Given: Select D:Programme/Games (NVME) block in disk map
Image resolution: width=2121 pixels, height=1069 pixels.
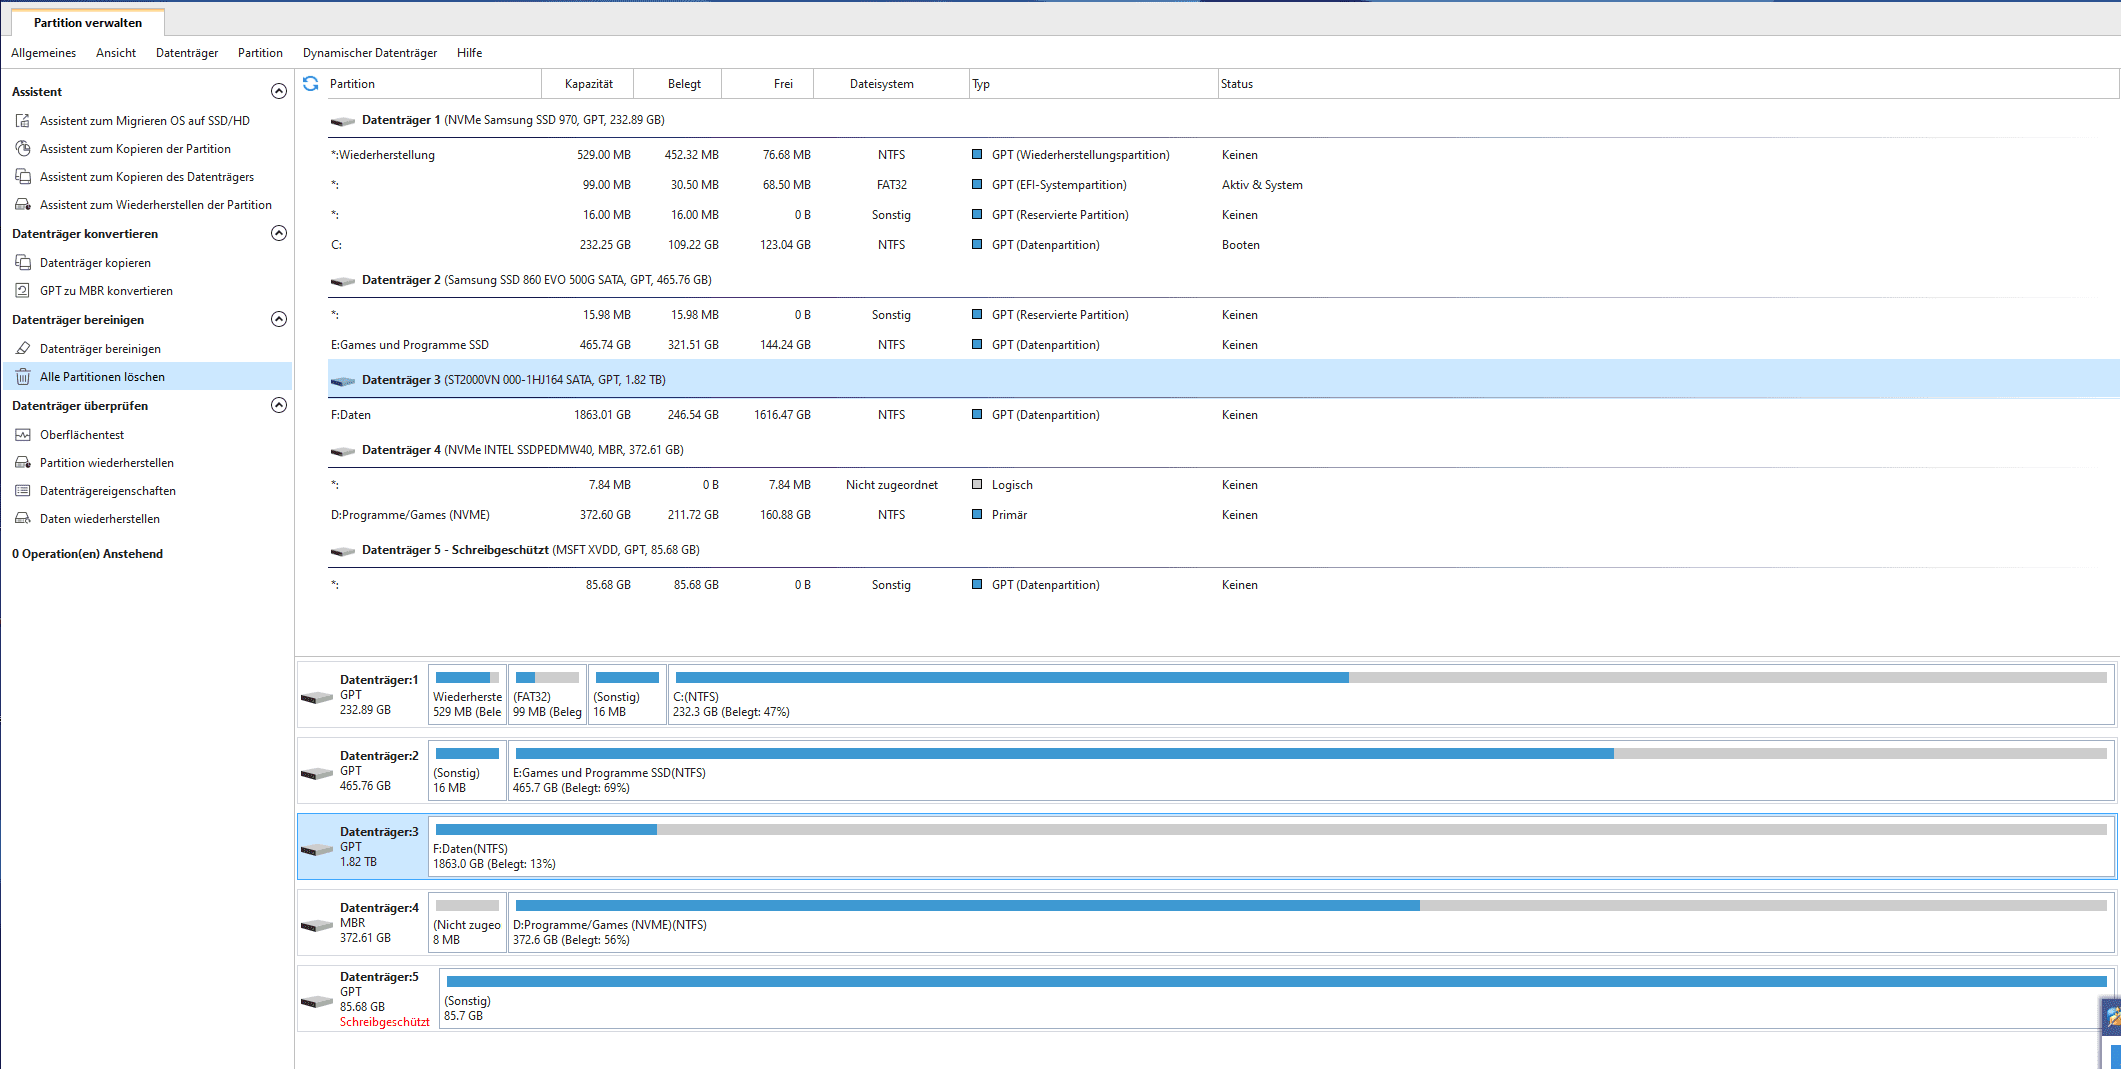Looking at the screenshot, I should (x=1311, y=922).
